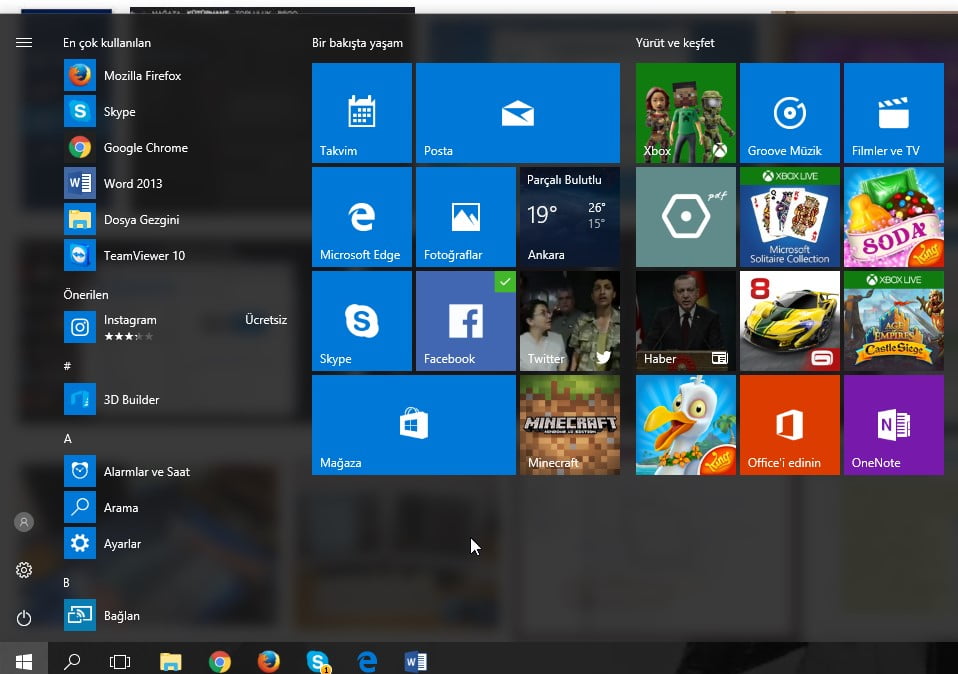Screen dimensions: 958x674
Task: Launch Minecraft from its tile
Action: pyautogui.click(x=569, y=424)
